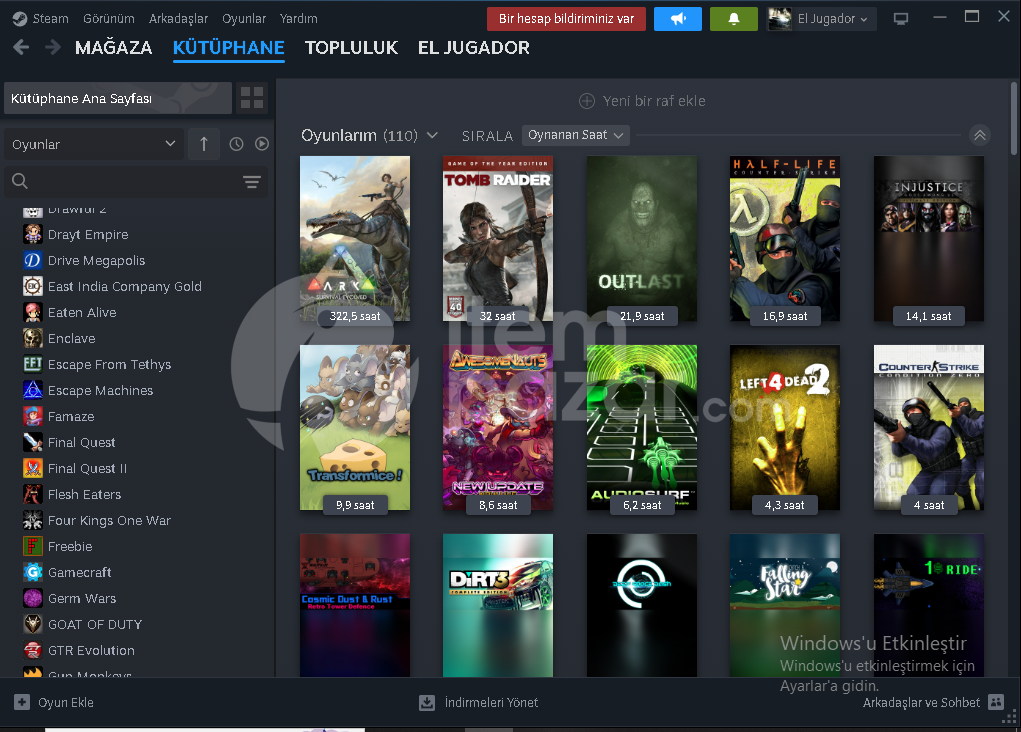Open the DiRT 3 game cover
Screen dimensions: 1021x732
(x=497, y=606)
